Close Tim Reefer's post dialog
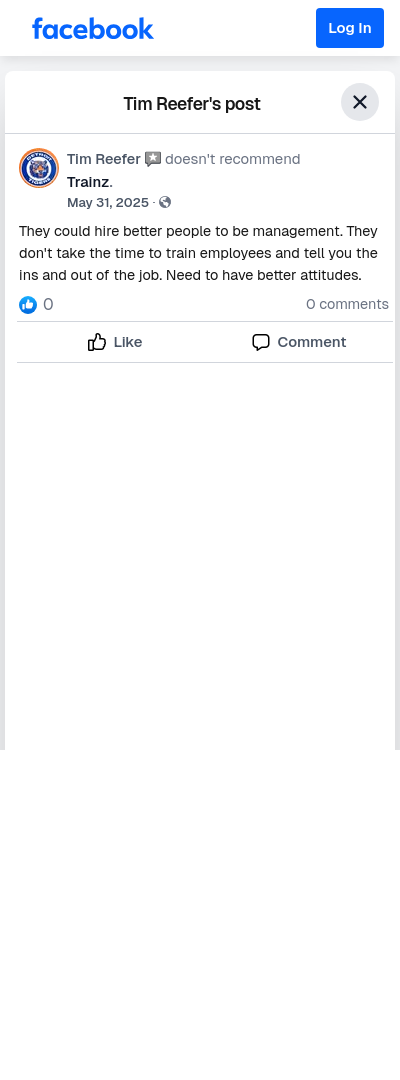 click(360, 102)
